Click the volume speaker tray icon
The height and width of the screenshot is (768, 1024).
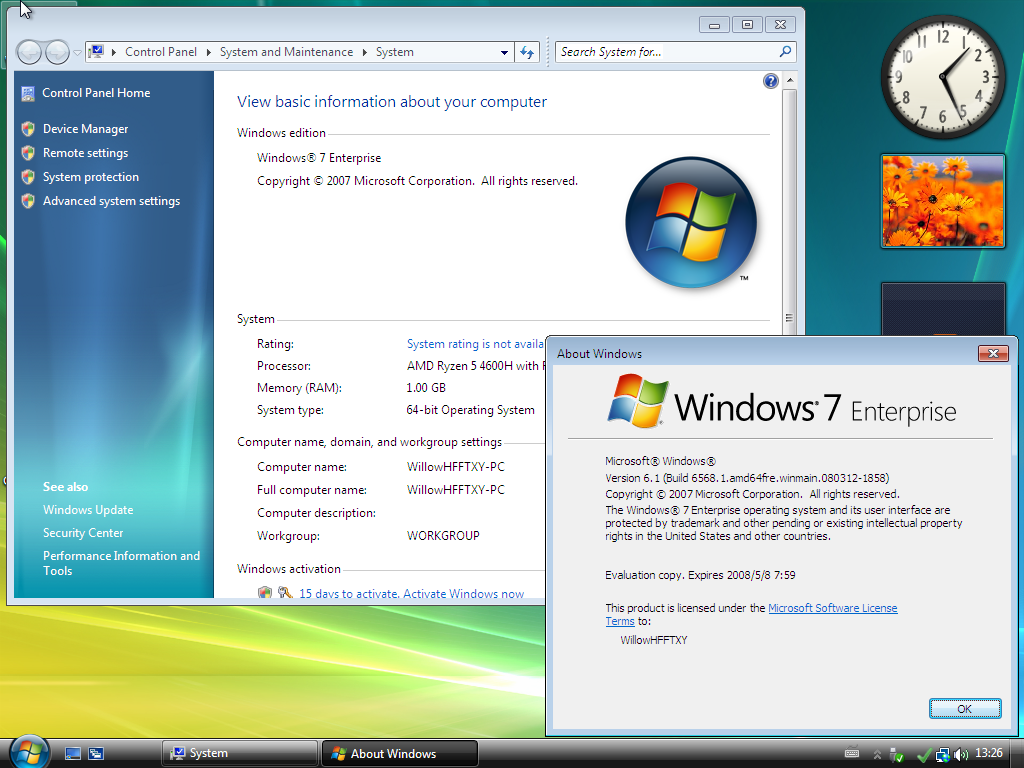(960, 754)
